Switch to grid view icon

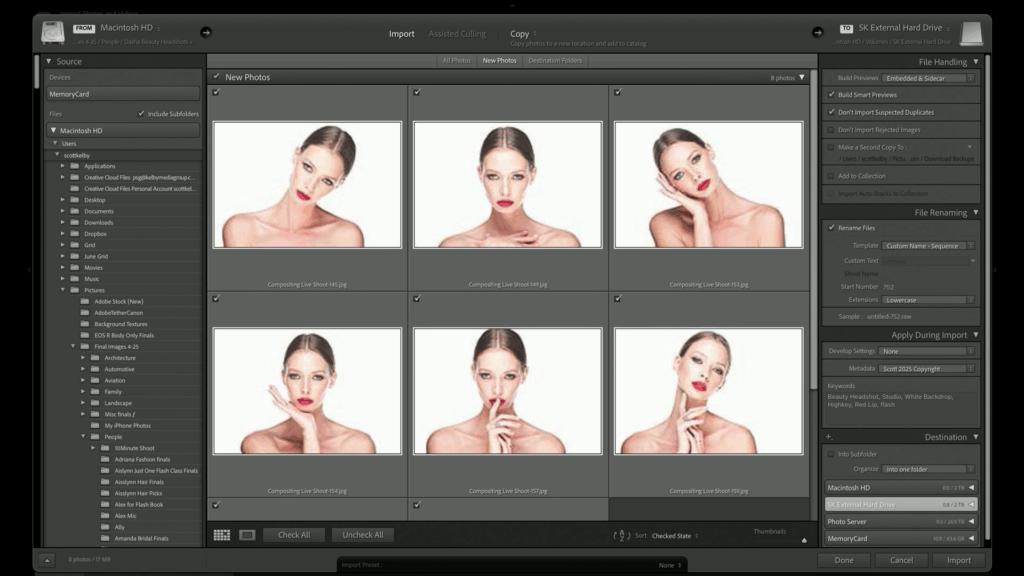(x=222, y=535)
